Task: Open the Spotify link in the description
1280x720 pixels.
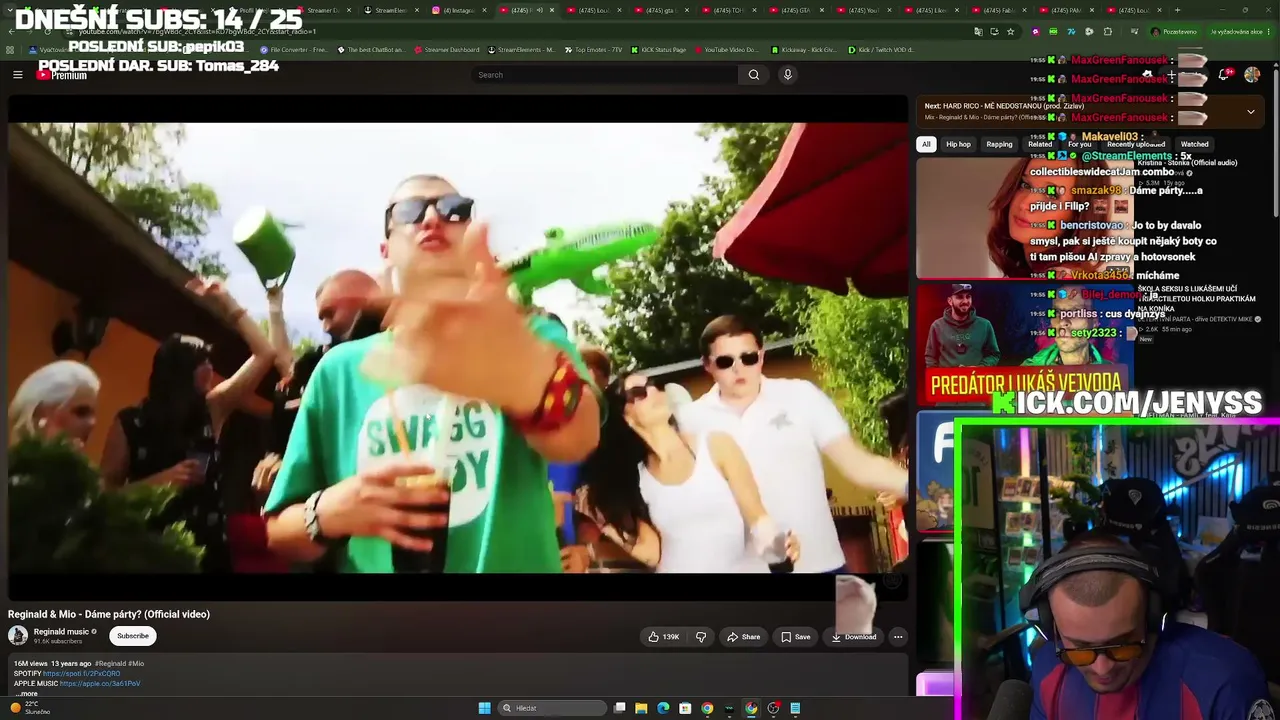Action: [81, 674]
